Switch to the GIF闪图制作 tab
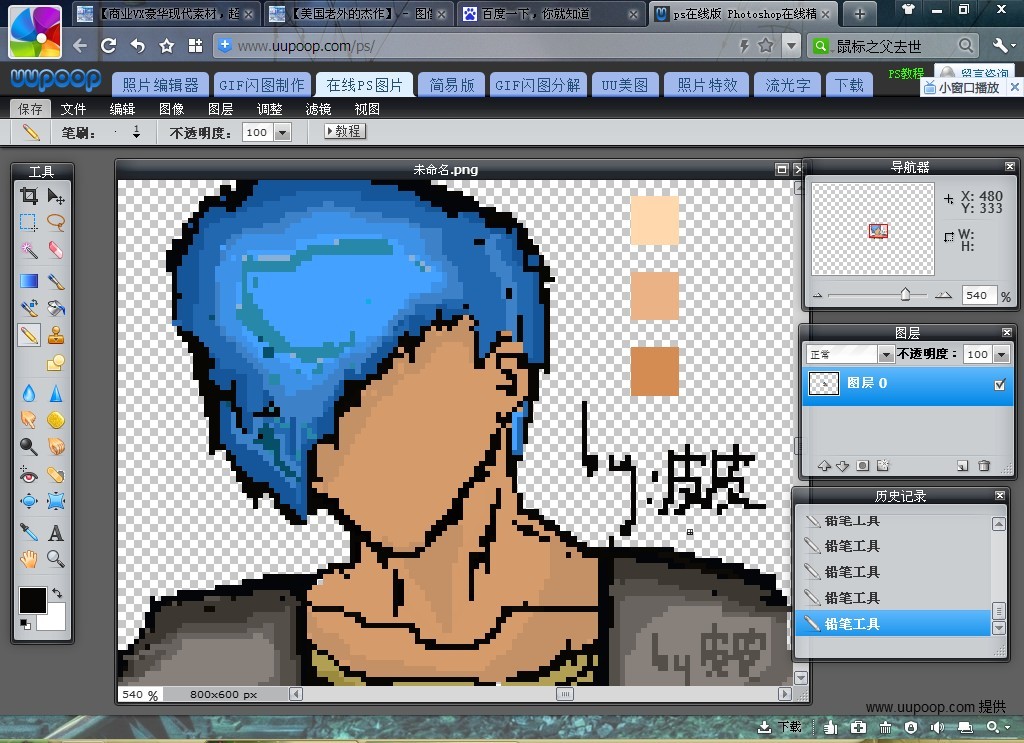 [261, 85]
